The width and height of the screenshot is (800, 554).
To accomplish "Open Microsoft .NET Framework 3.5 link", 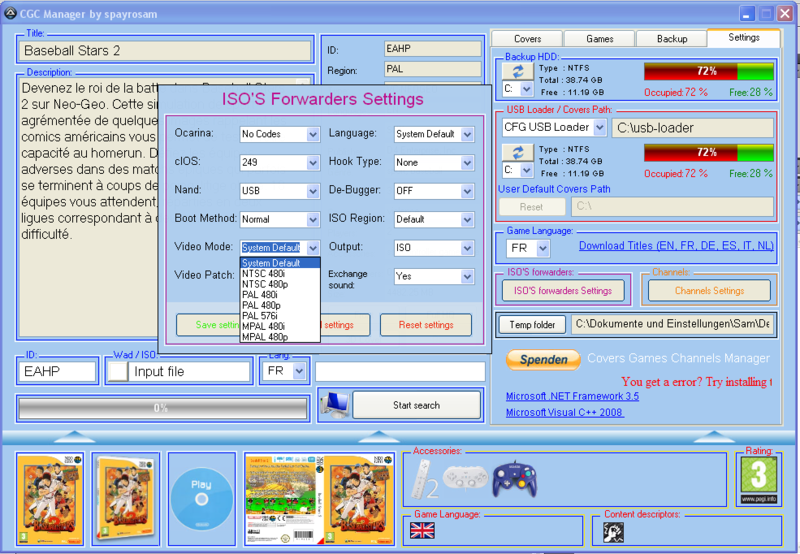I will pyautogui.click(x=572, y=396).
